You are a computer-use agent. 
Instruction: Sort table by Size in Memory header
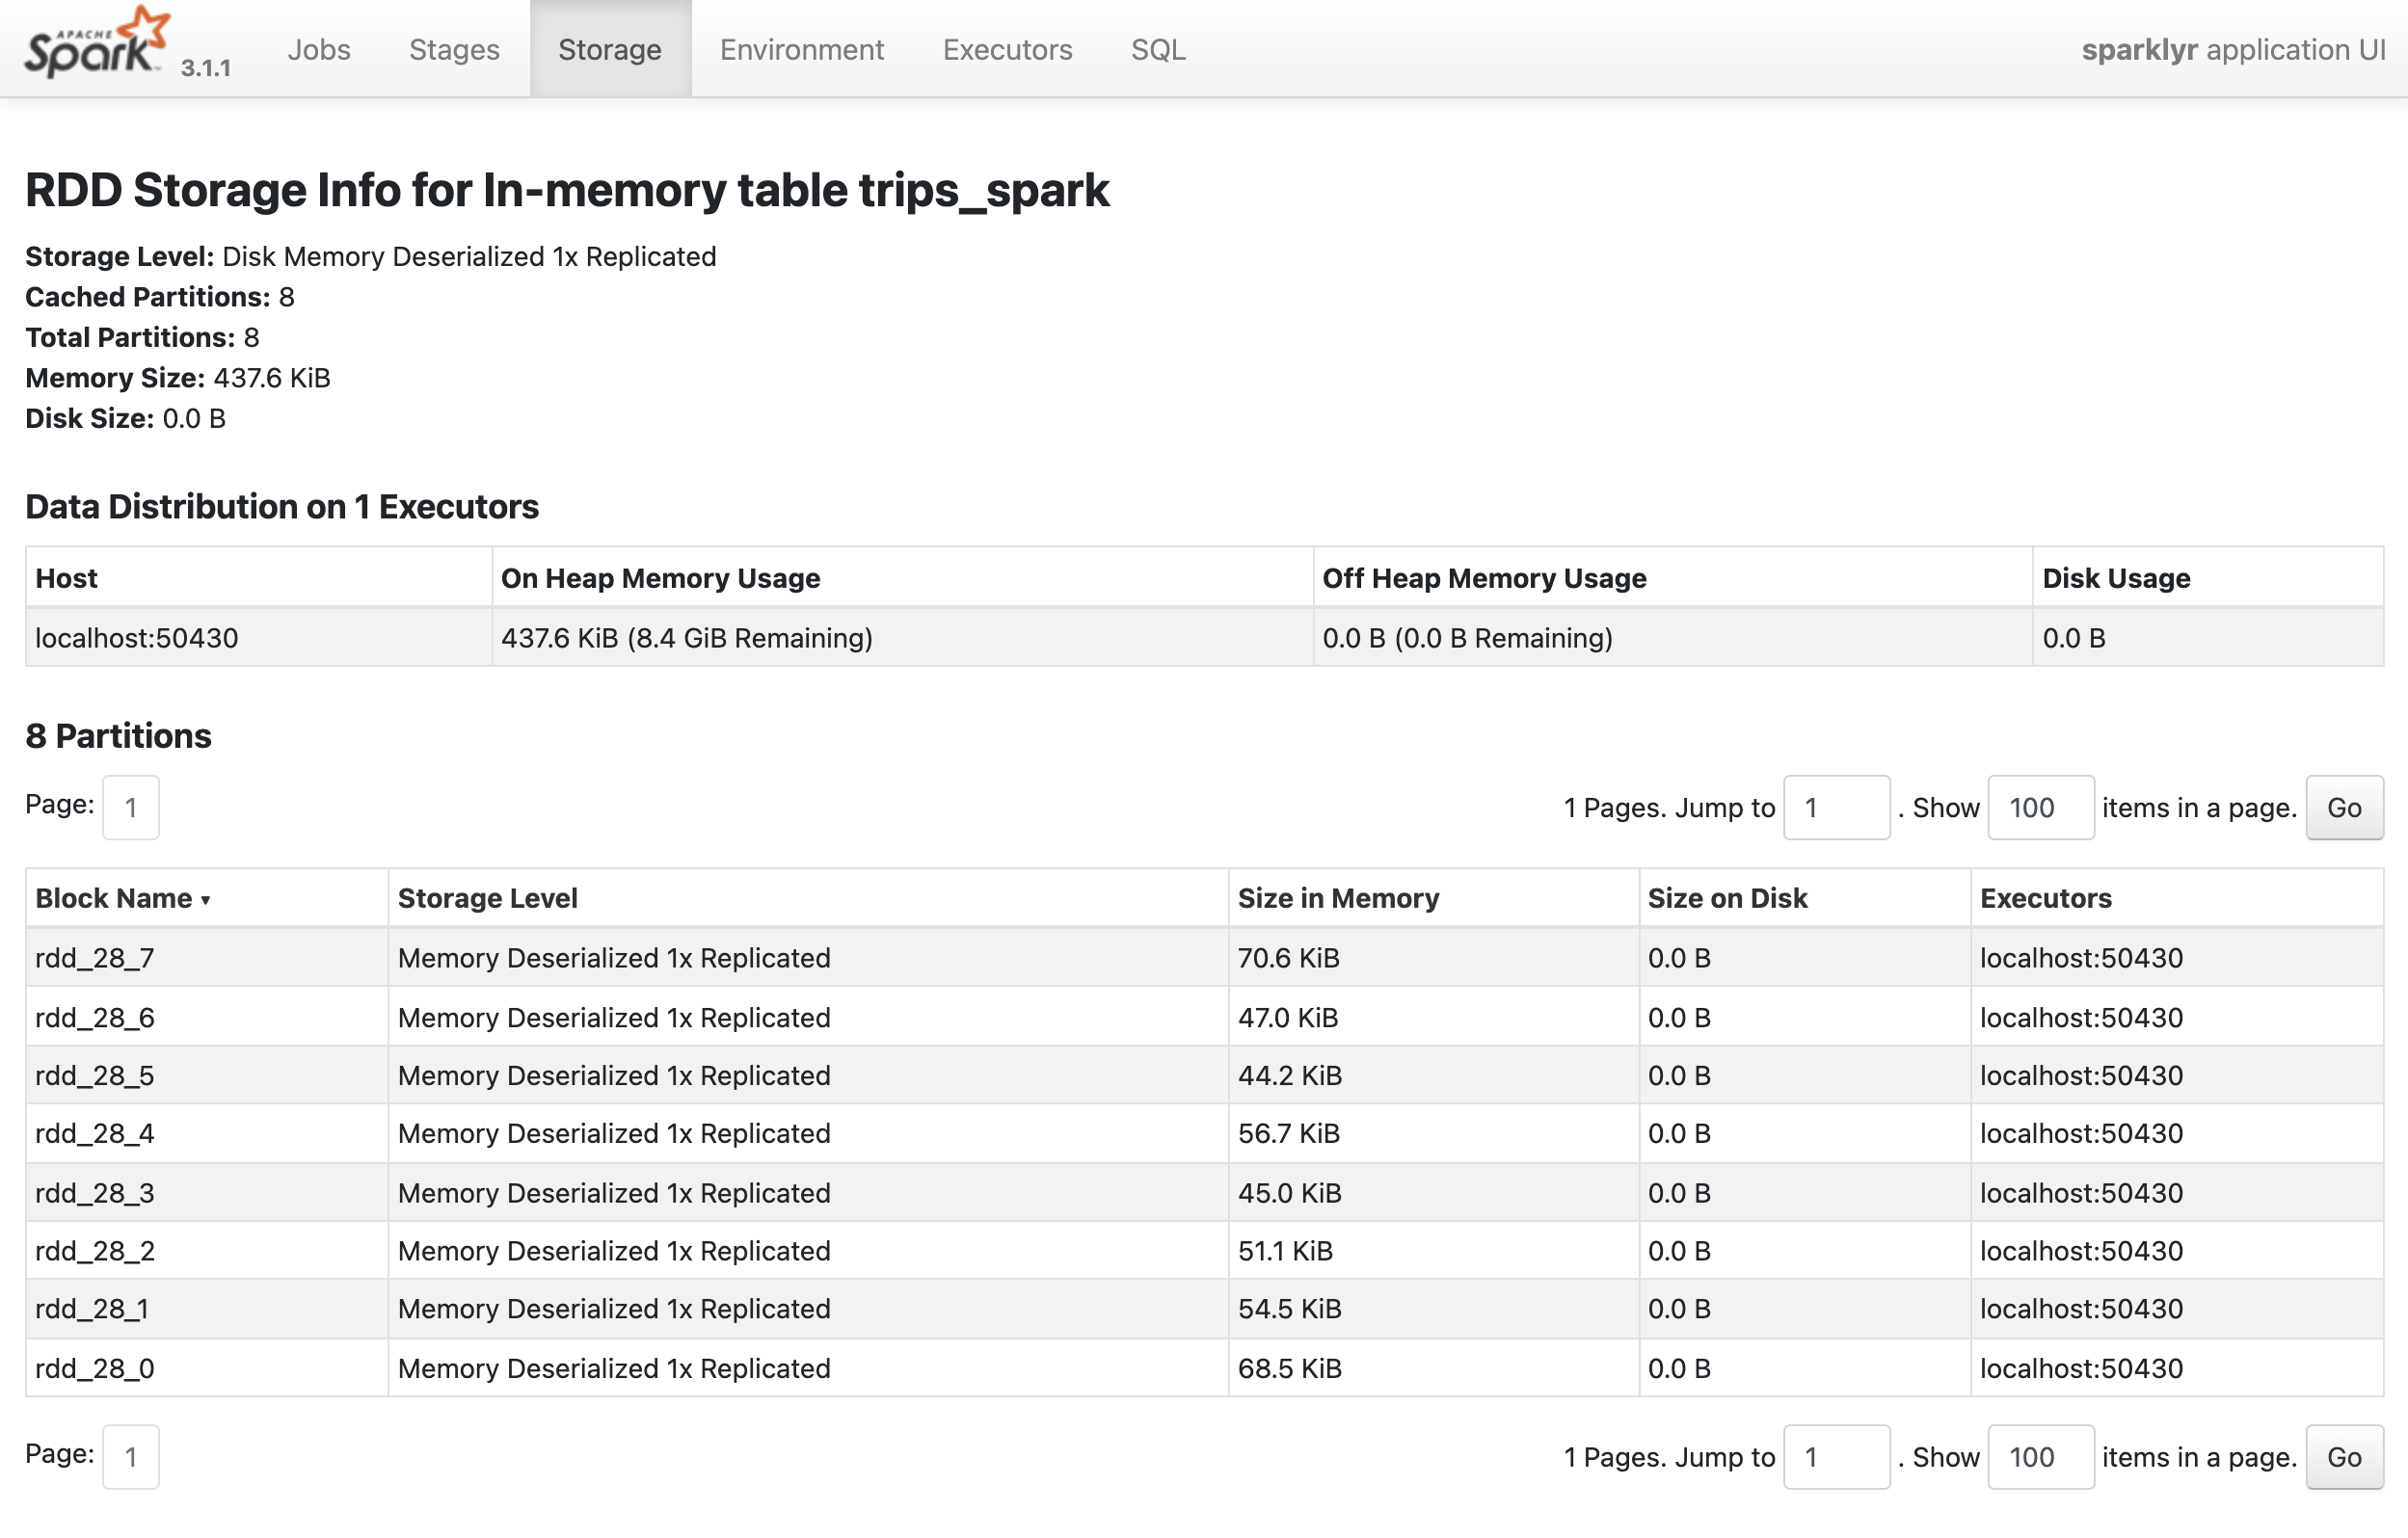point(1338,898)
